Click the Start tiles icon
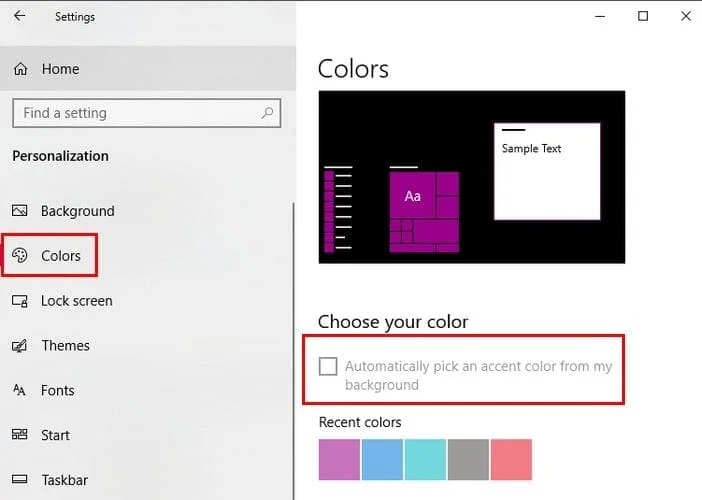The height and width of the screenshot is (500, 702). [19, 434]
